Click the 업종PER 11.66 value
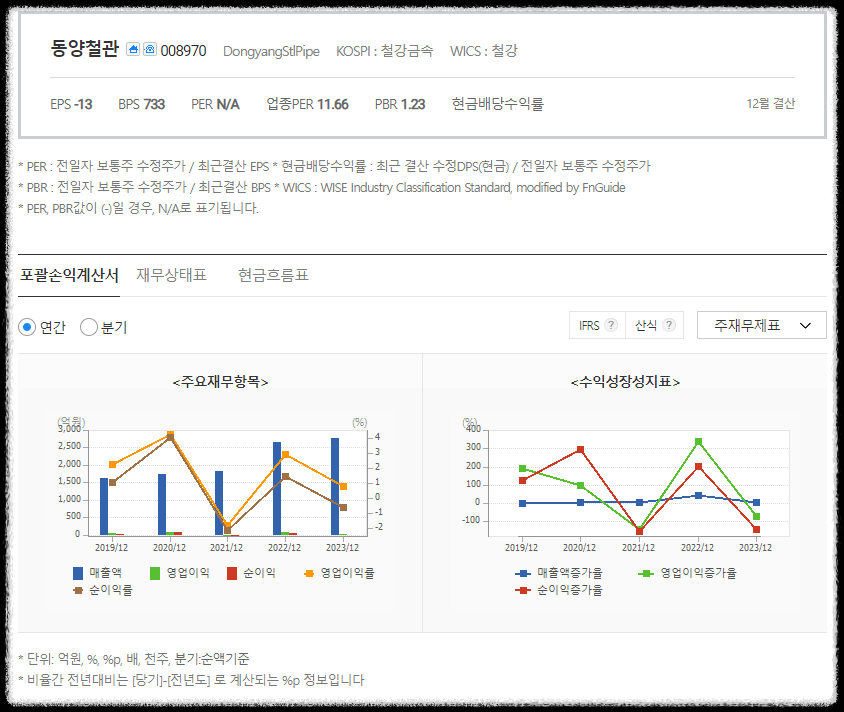Screen dimensions: 844x712 (308, 104)
